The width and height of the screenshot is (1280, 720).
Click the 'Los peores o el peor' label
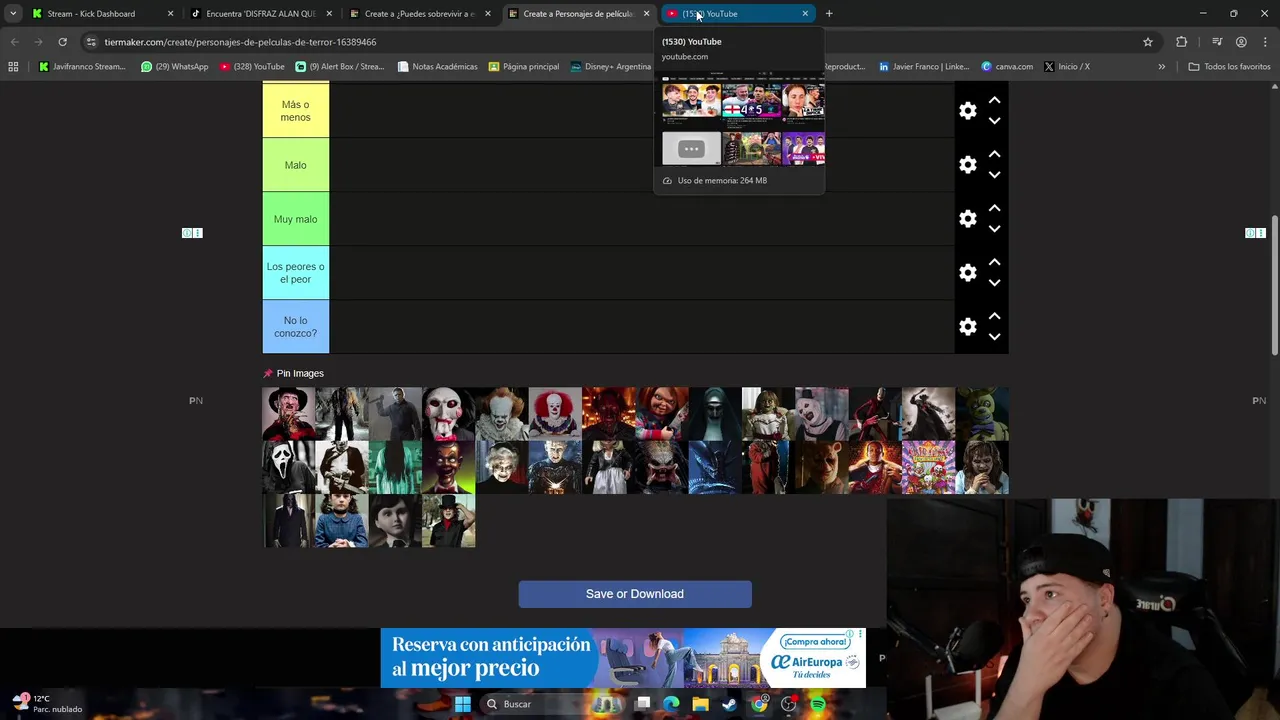coord(295,273)
